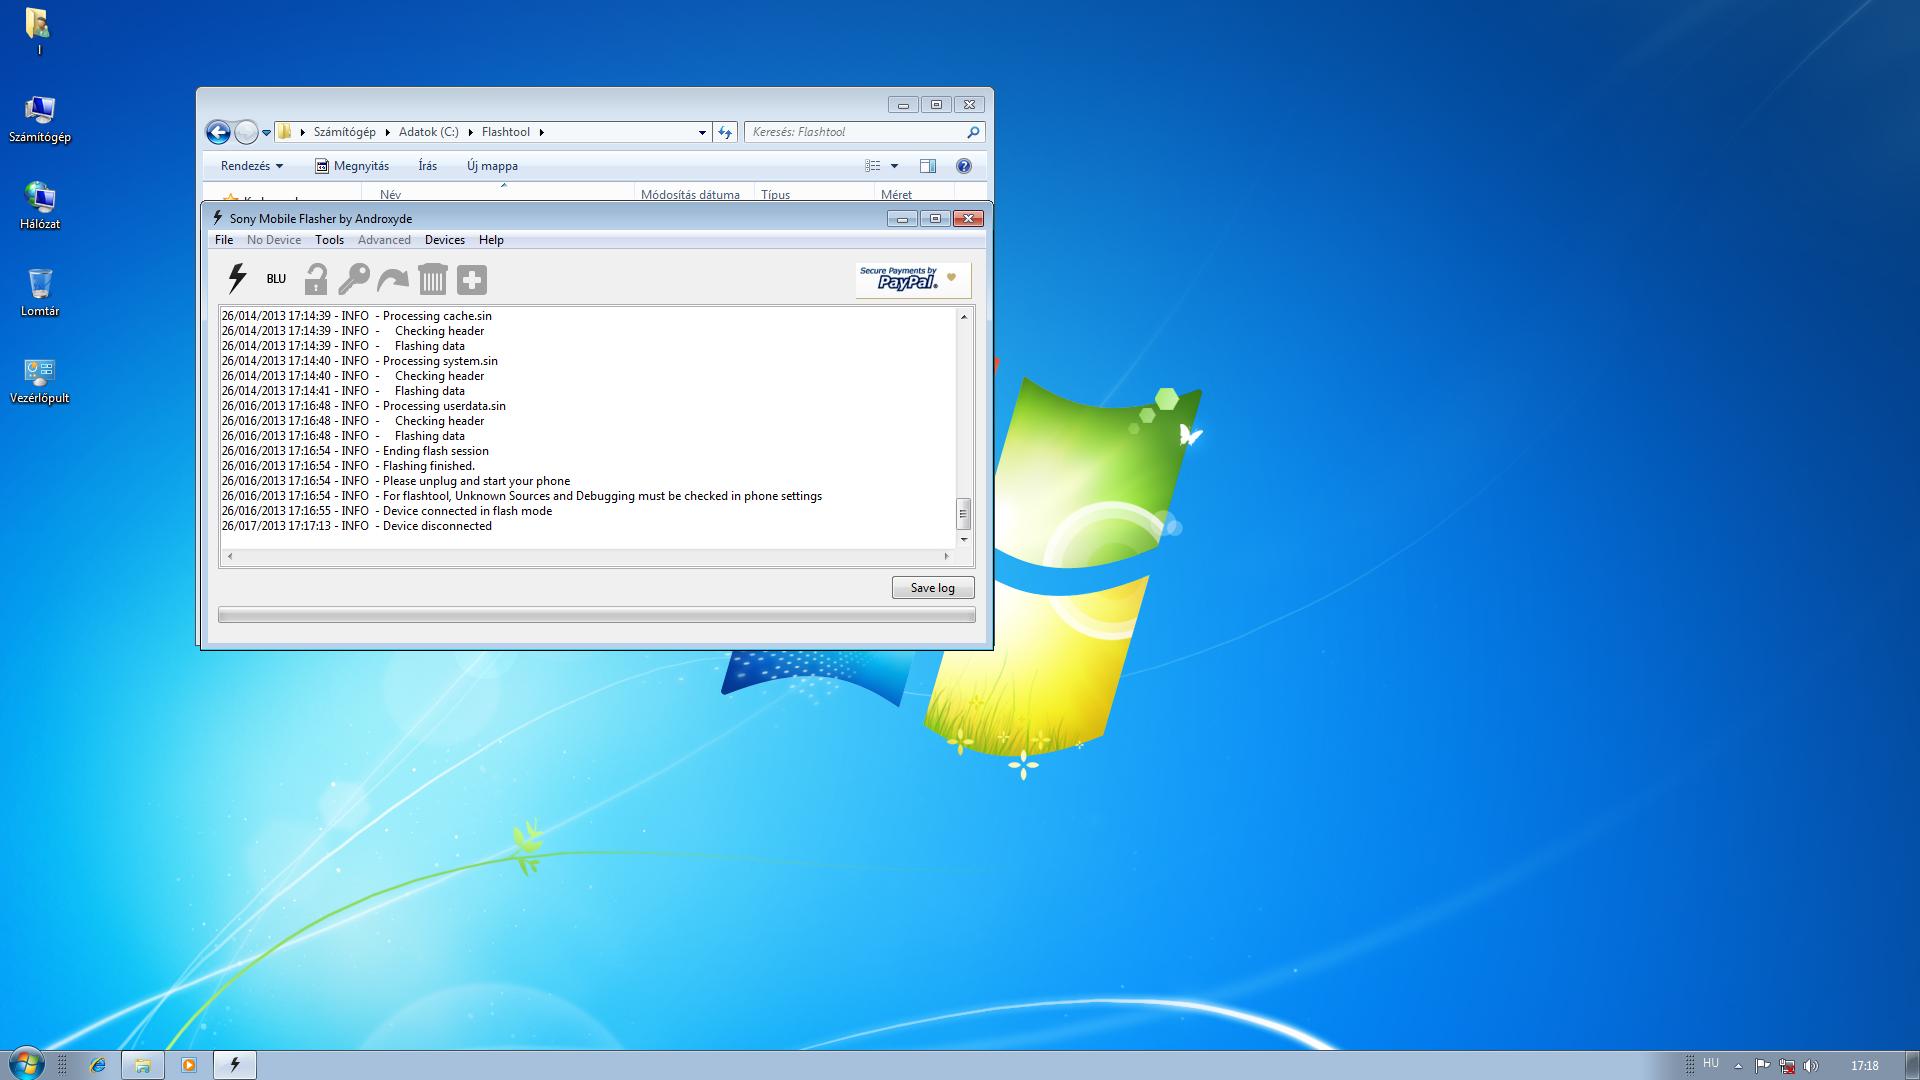
Task: Toggle the preview pane icon in Explorer
Action: tap(928, 166)
